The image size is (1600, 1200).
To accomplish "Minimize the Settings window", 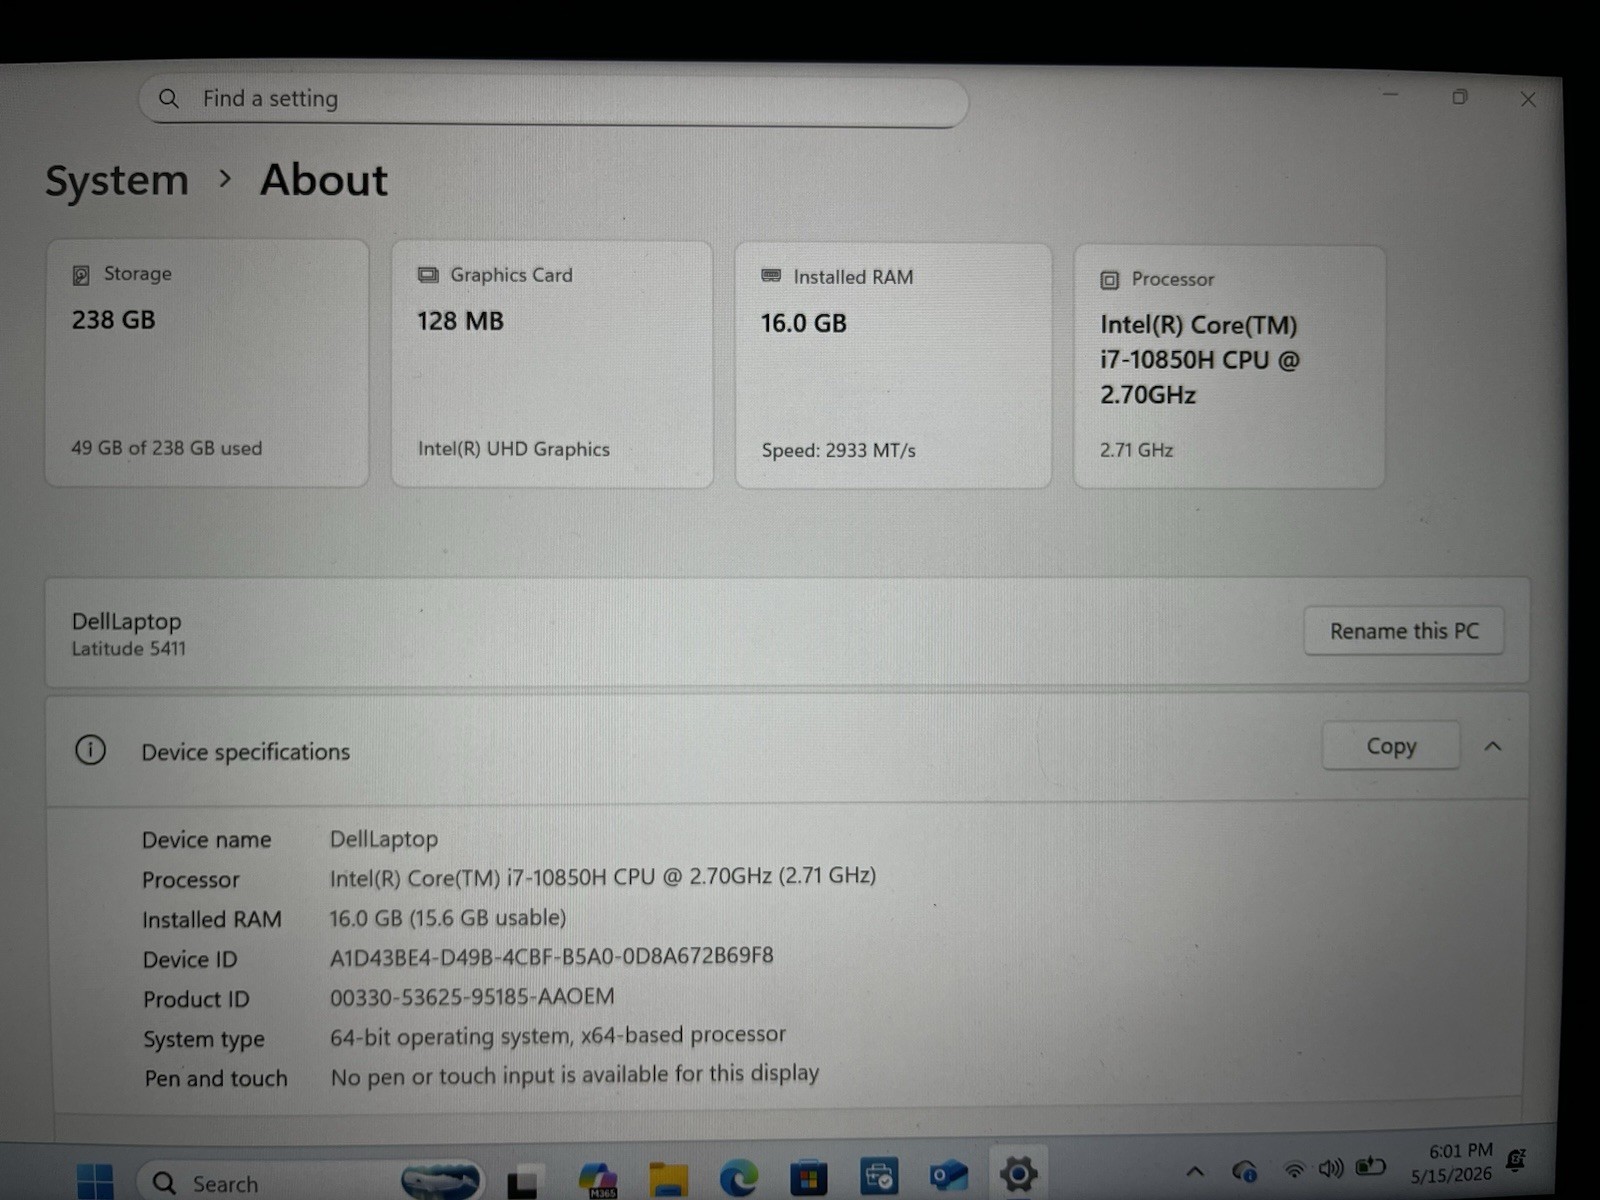I will pos(1391,95).
